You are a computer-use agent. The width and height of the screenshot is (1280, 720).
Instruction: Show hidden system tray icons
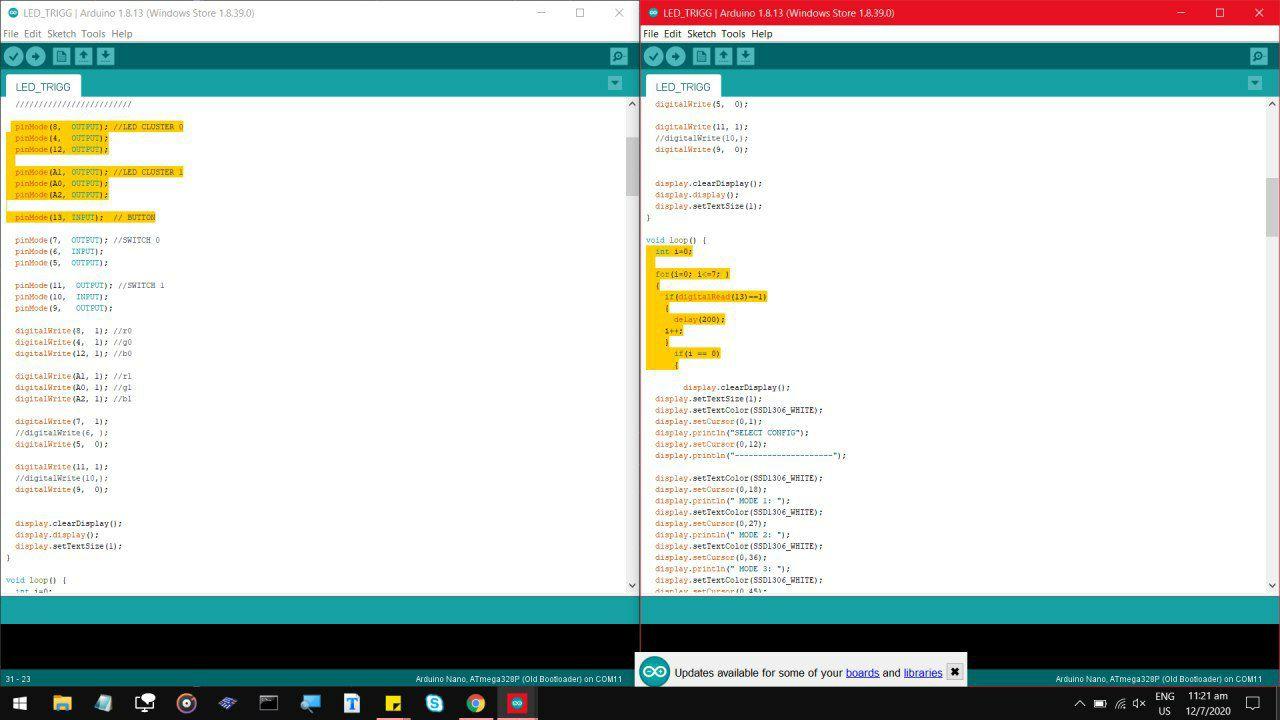coord(1079,704)
